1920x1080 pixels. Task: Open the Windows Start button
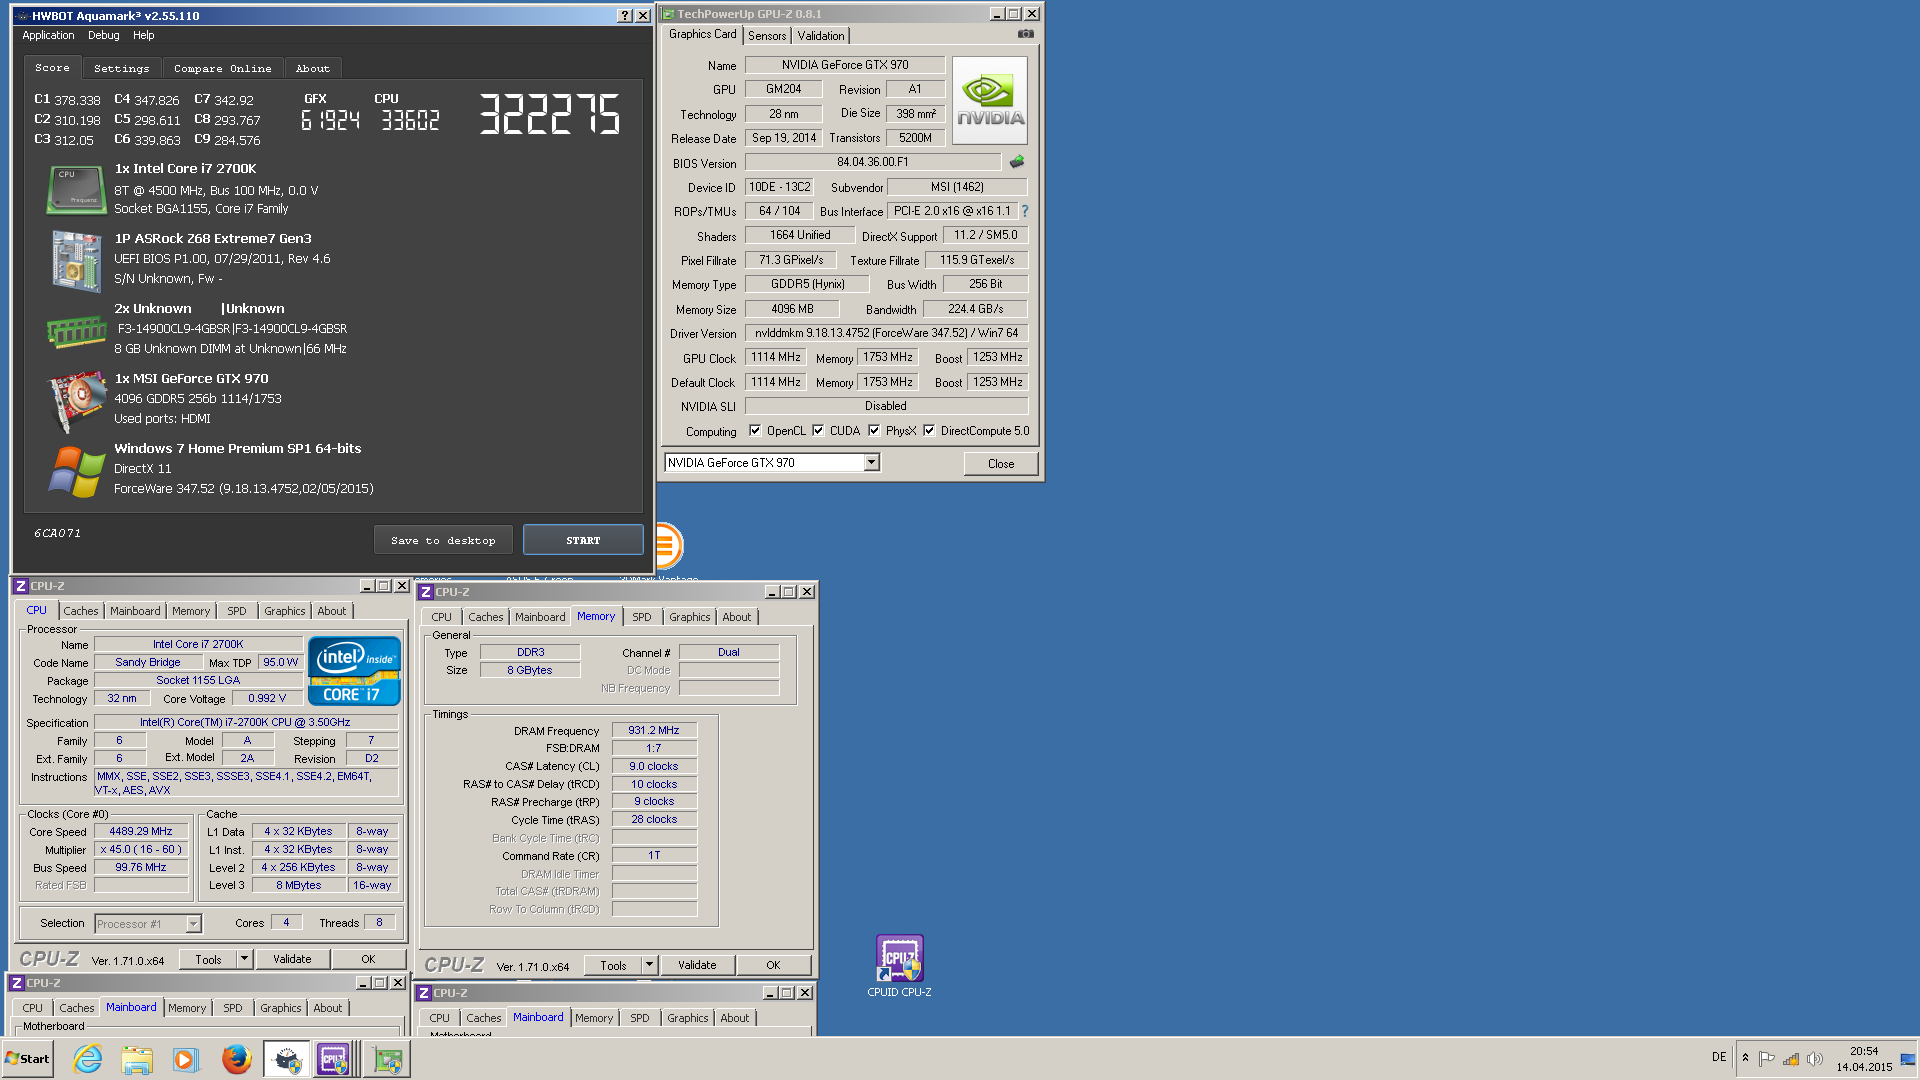tap(27, 1059)
